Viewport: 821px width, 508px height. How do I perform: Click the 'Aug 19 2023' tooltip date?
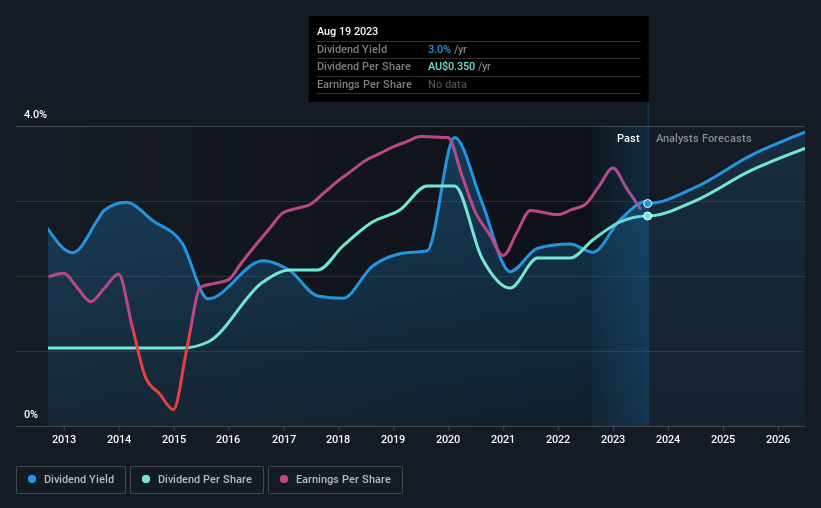[x=347, y=31]
